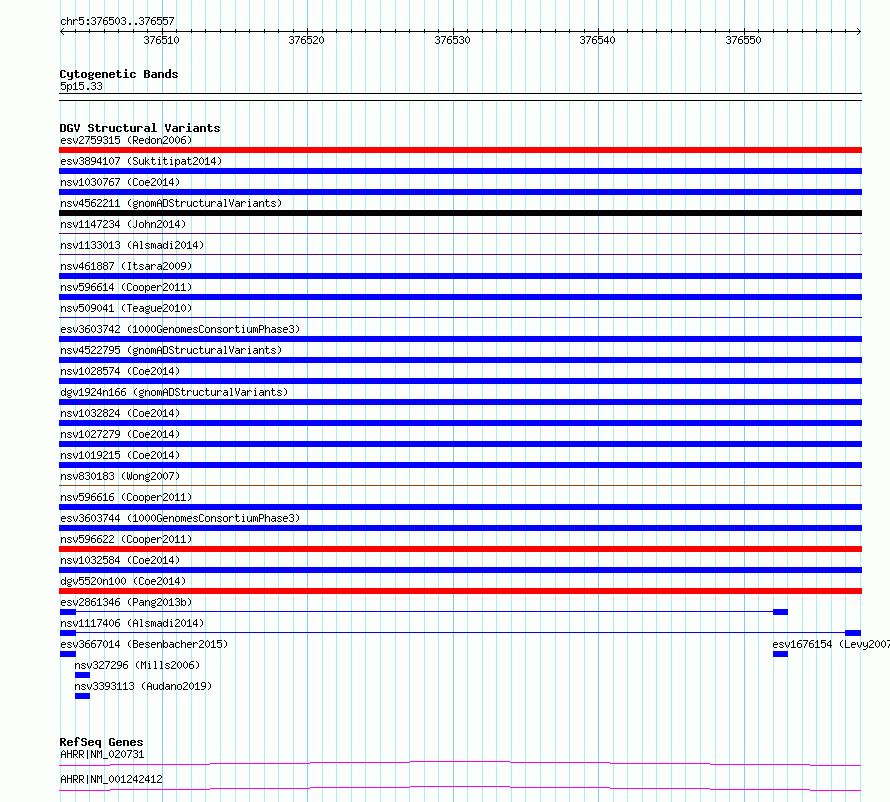Click ruler position 376550

(x=743, y=40)
